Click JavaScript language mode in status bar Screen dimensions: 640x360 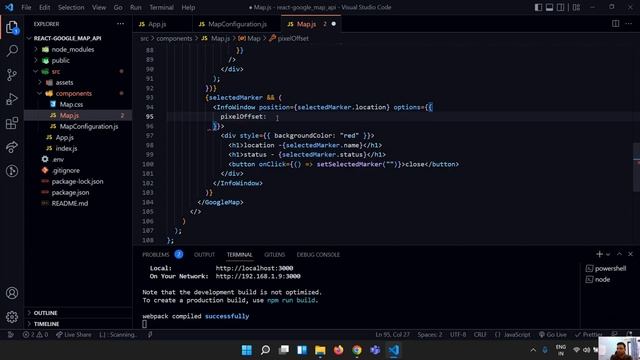(x=513, y=335)
